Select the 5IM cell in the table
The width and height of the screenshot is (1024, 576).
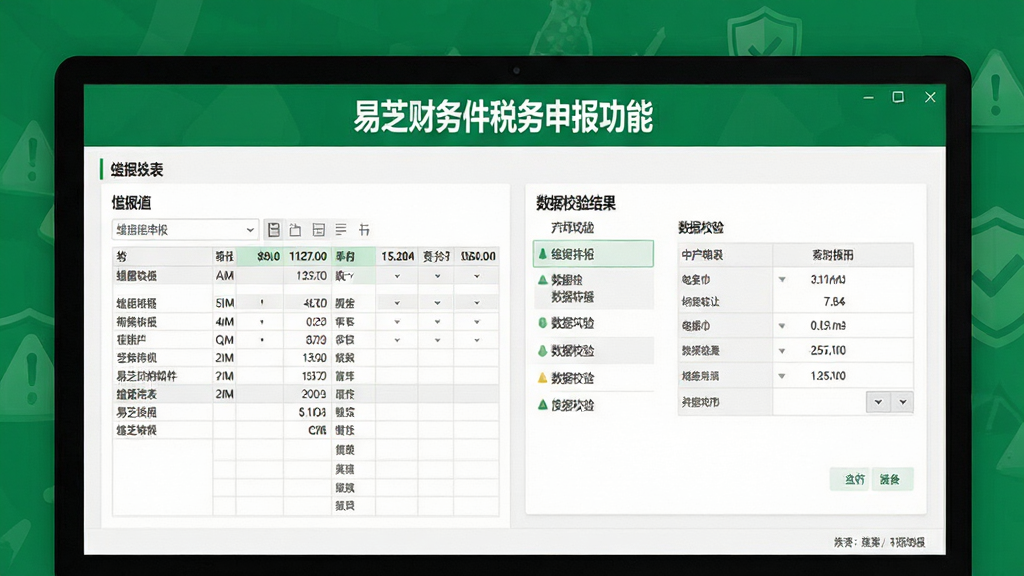224,303
